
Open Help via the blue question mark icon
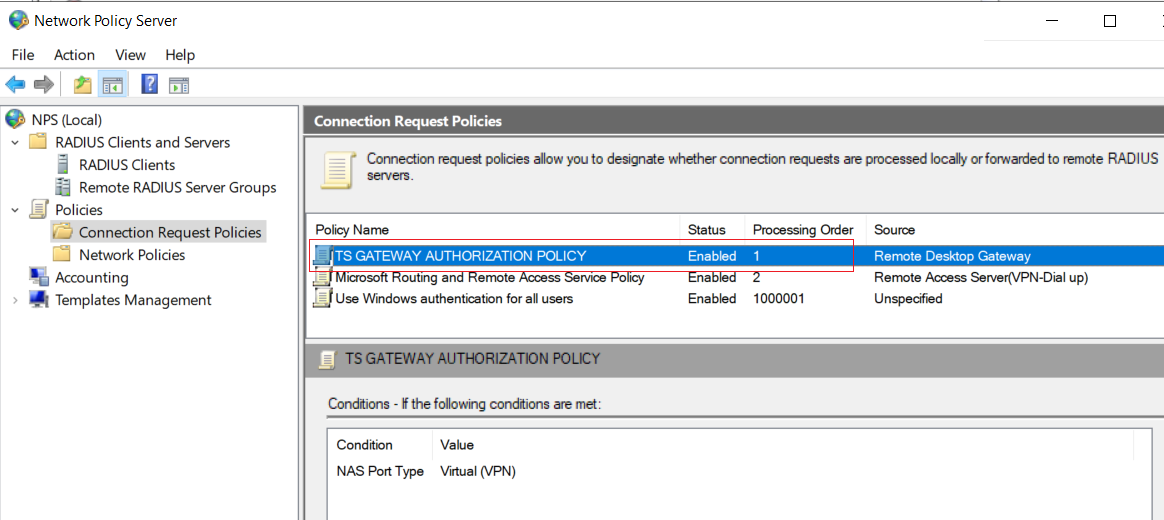pyautogui.click(x=149, y=84)
